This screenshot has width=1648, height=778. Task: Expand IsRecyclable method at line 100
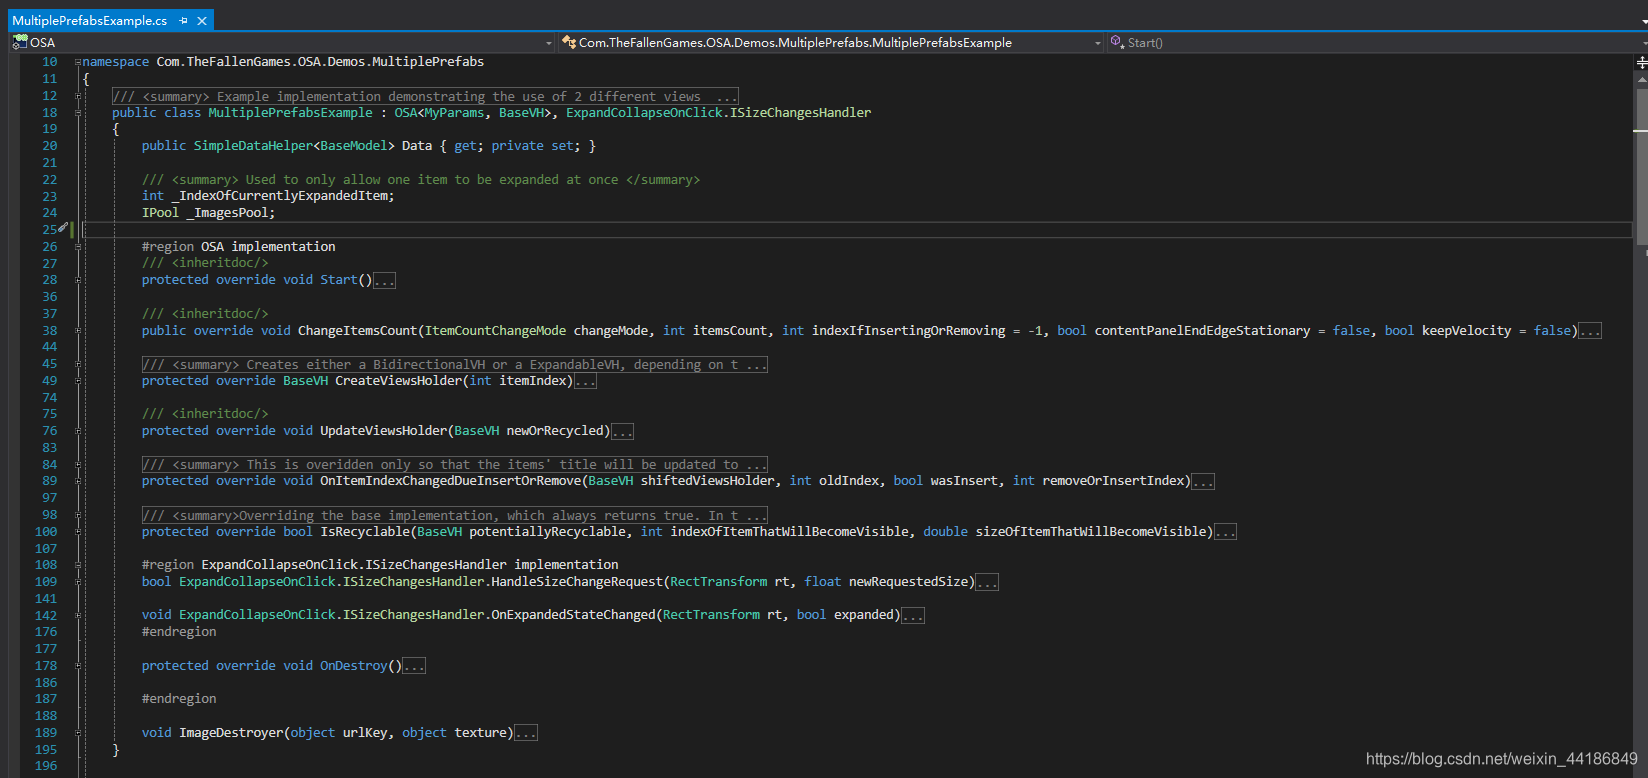tap(78, 532)
